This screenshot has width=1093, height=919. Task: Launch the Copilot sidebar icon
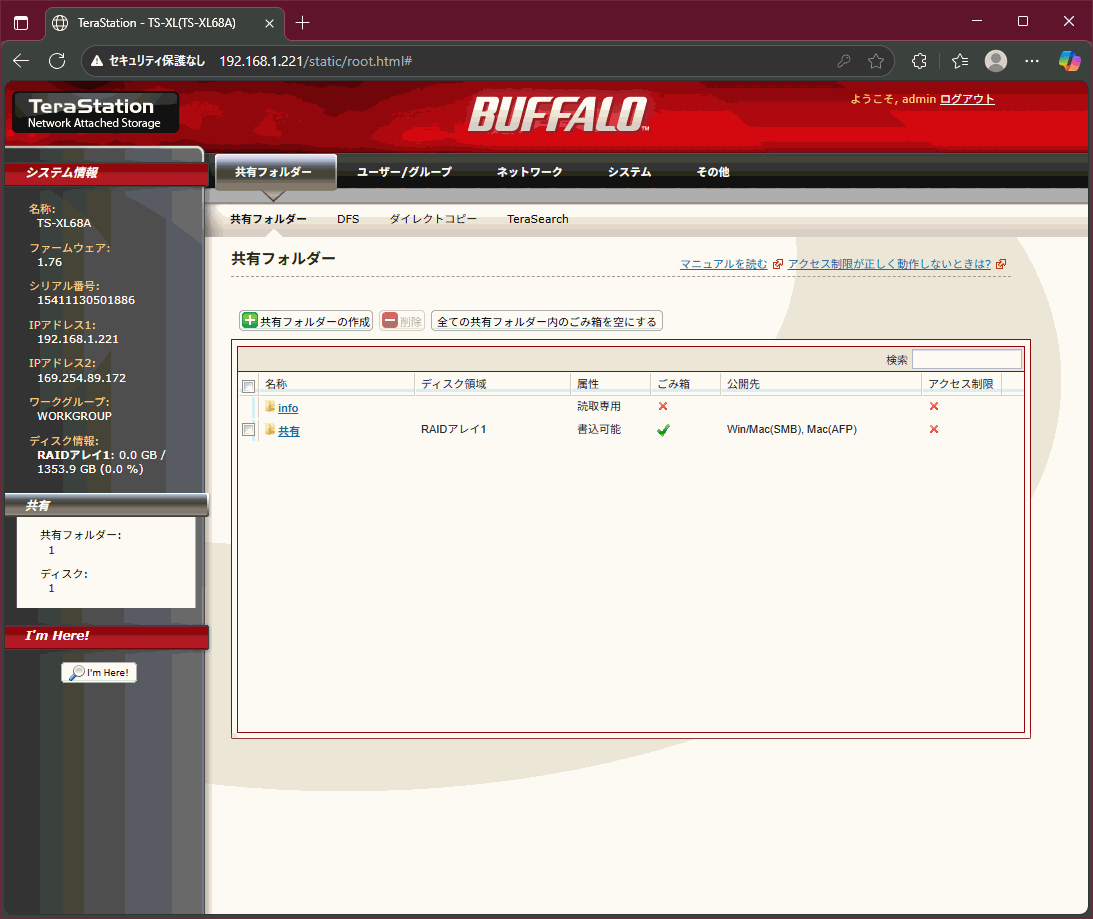tap(1069, 61)
